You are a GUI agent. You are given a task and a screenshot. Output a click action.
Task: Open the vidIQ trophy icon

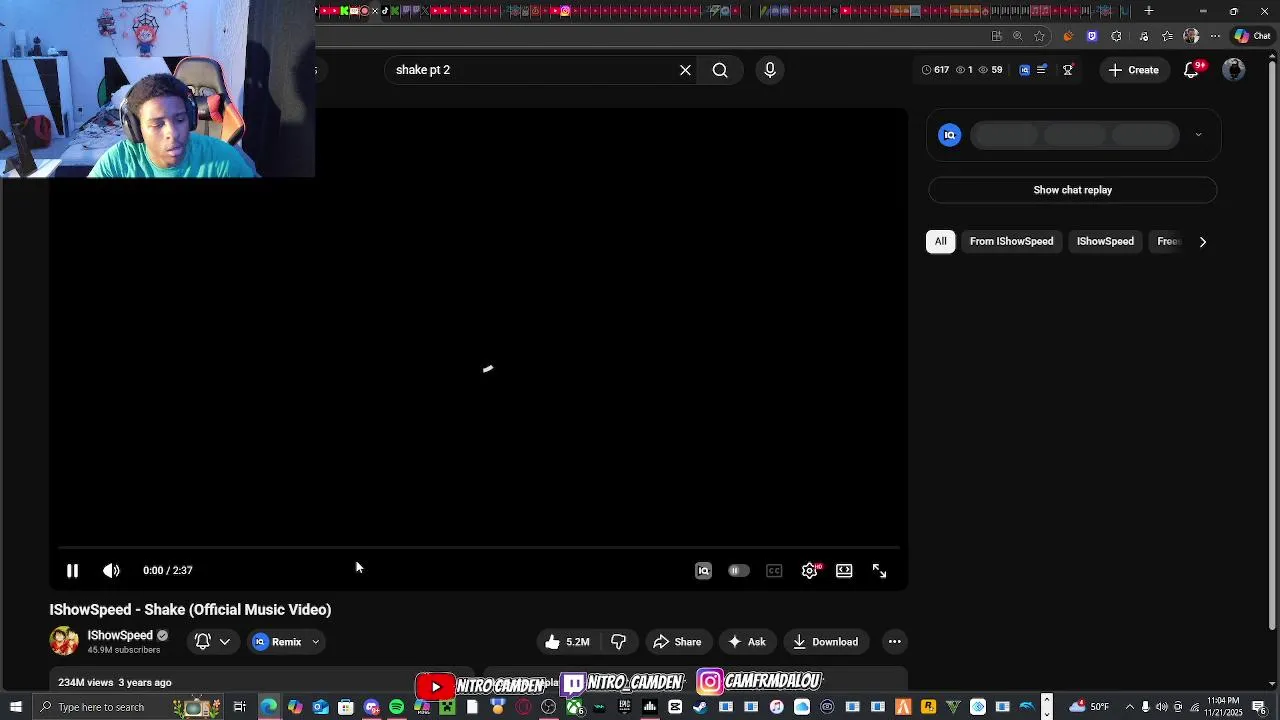[1067, 70]
